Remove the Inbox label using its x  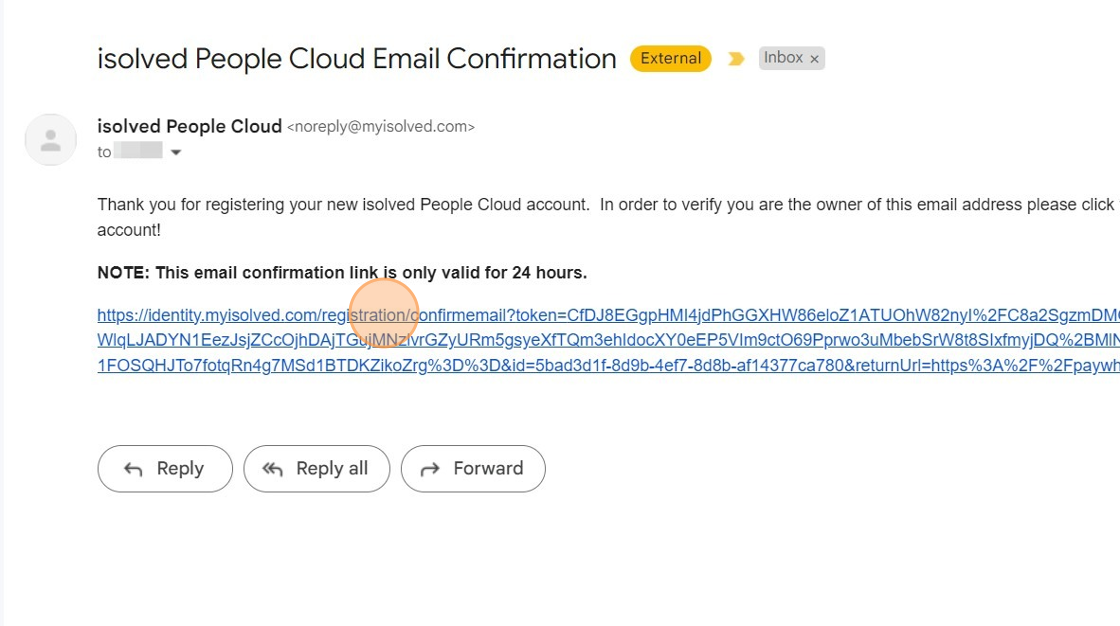(814, 59)
